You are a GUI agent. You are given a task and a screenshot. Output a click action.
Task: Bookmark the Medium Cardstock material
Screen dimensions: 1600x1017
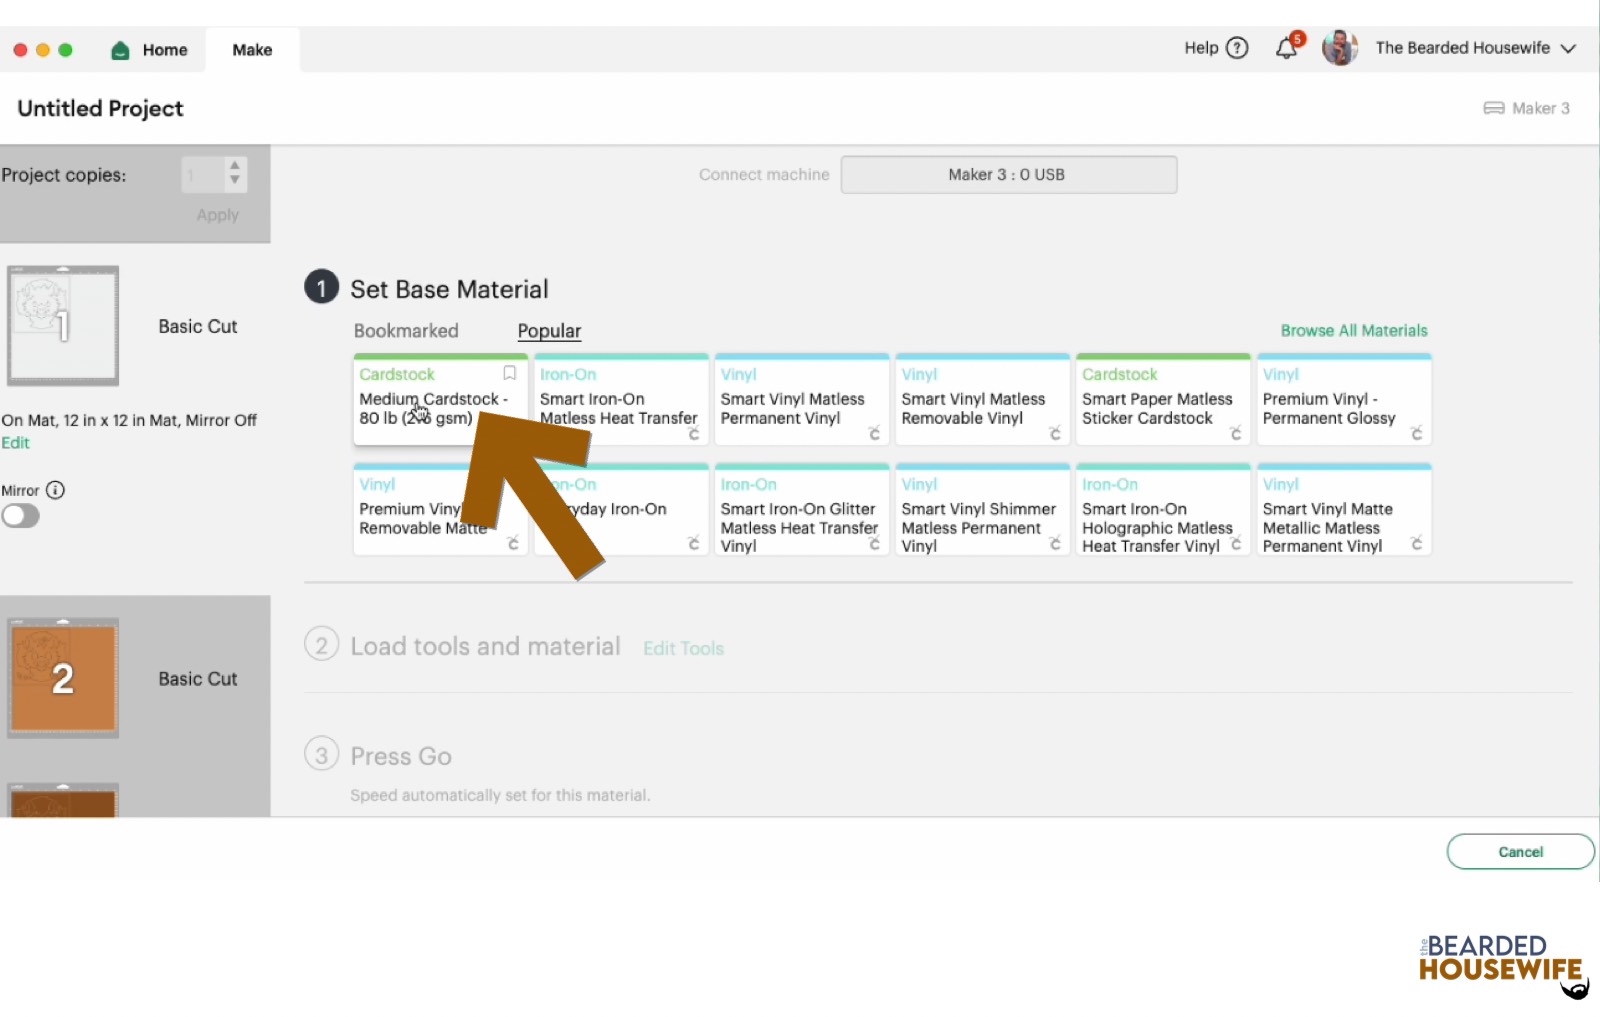pyautogui.click(x=509, y=372)
